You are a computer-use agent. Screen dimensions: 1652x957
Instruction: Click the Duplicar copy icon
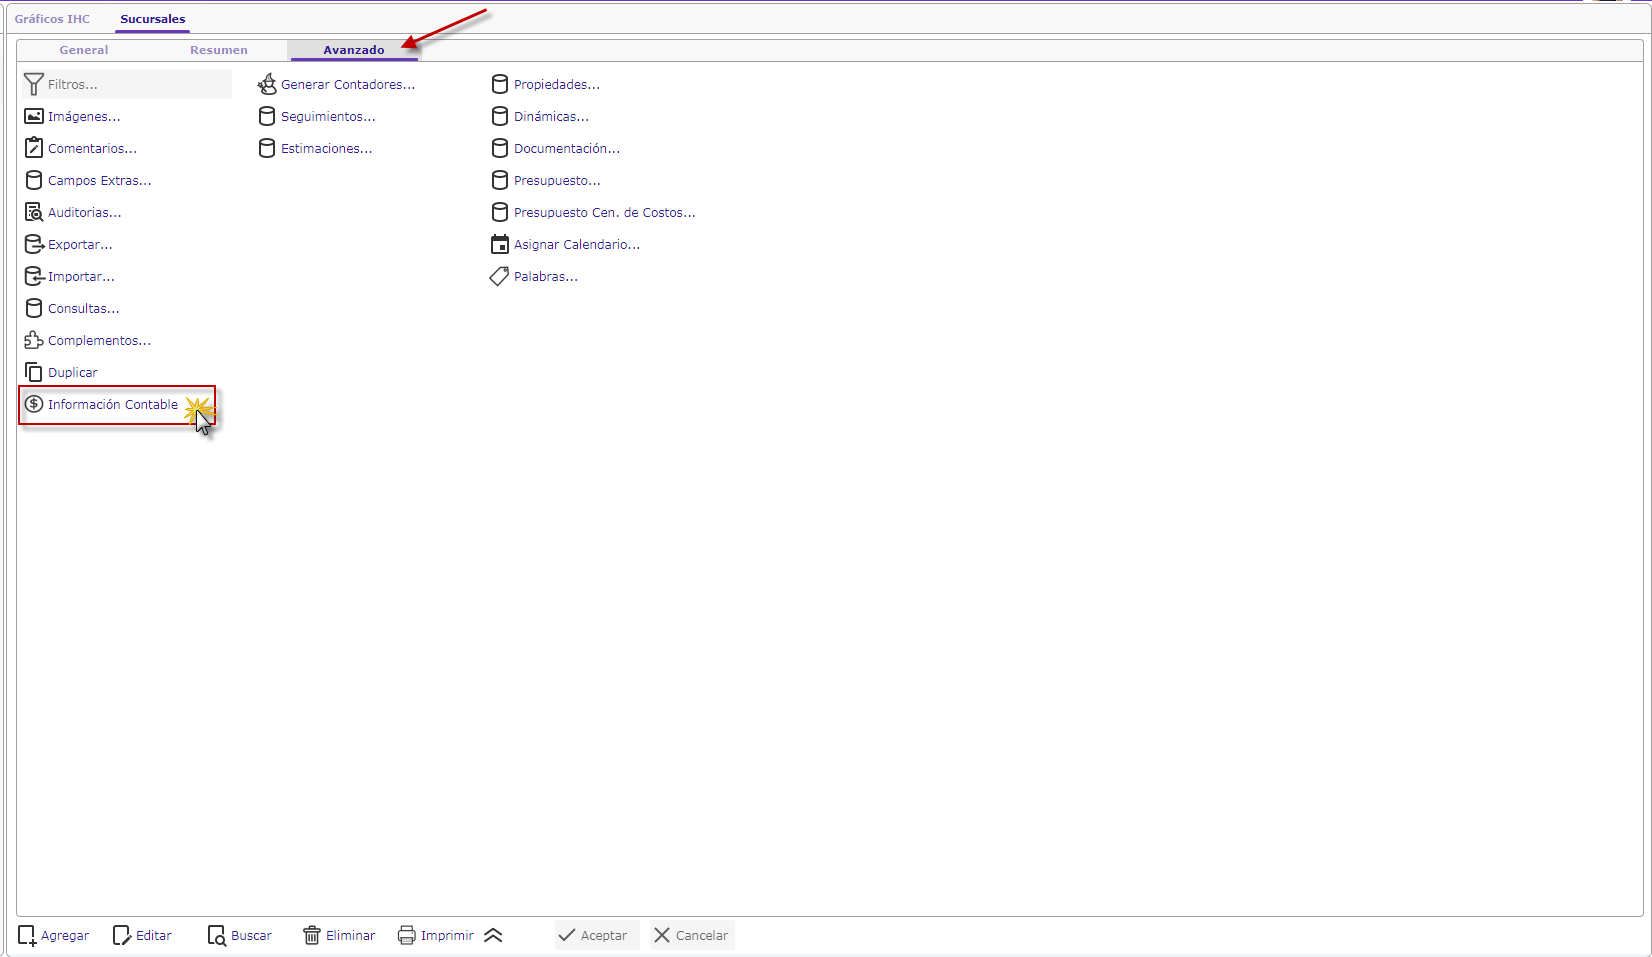34,372
